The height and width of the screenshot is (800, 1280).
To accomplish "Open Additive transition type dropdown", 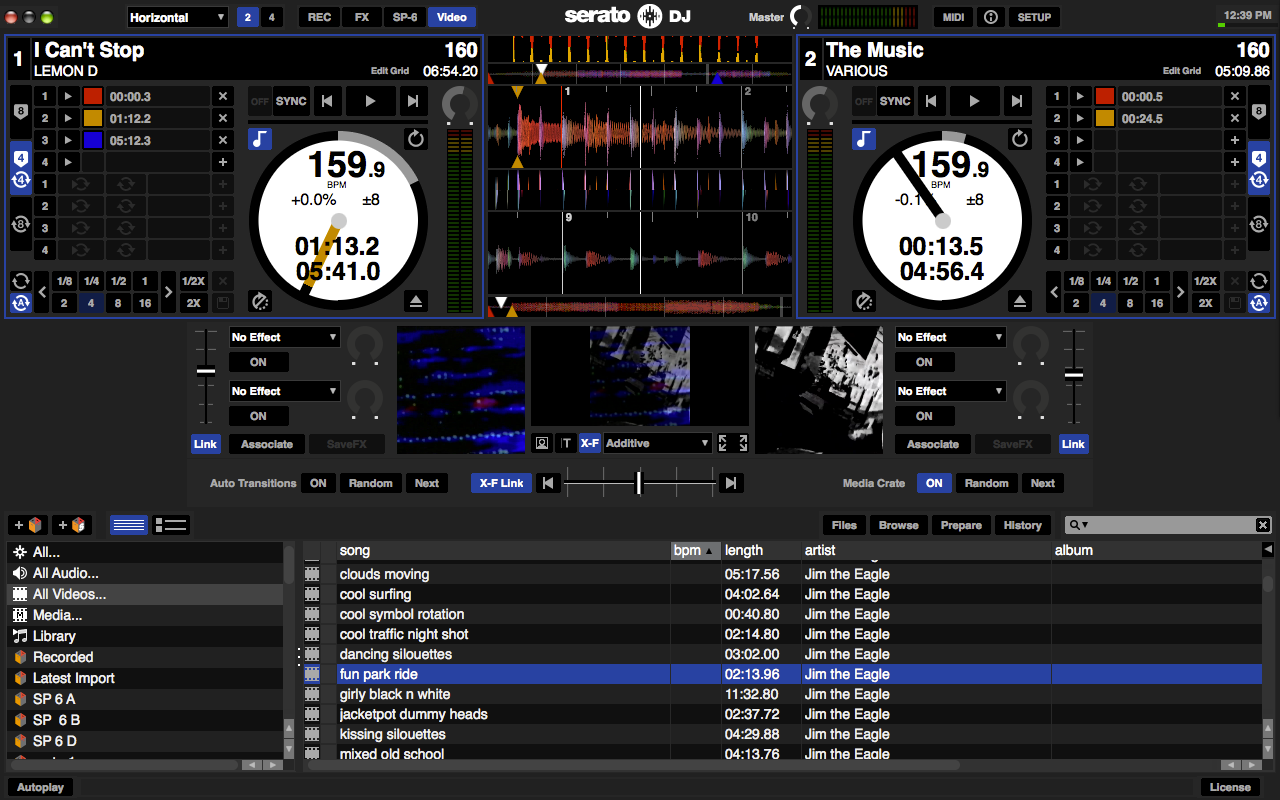I will pyautogui.click(x=657, y=443).
